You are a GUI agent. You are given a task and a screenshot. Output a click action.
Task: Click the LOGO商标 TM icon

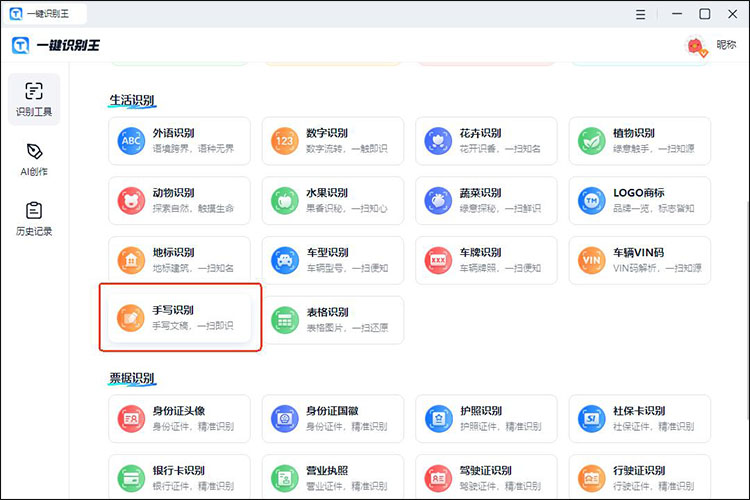(592, 200)
